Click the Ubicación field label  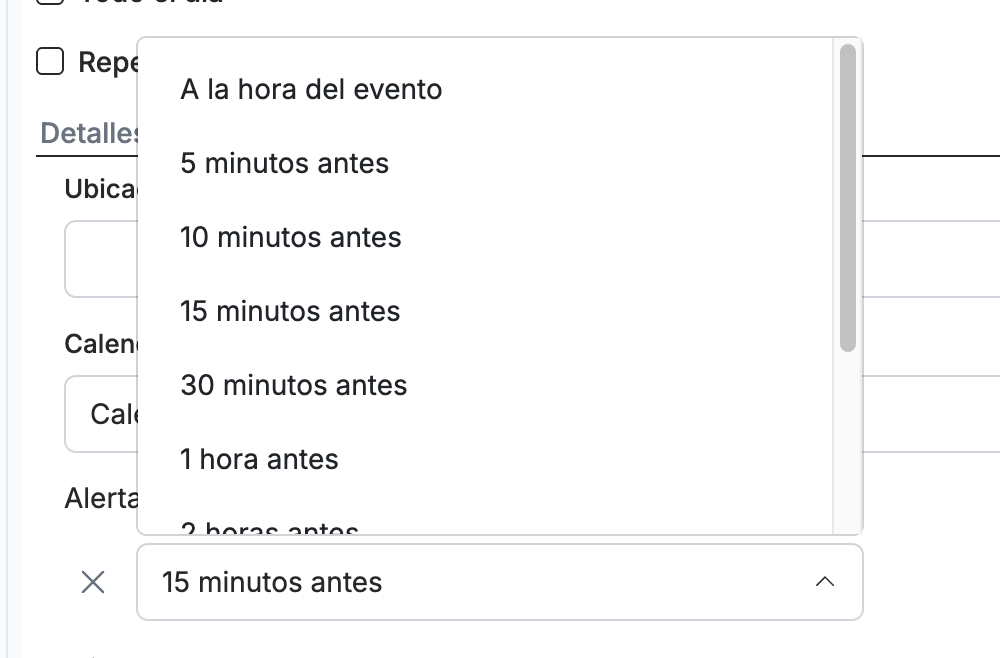(101, 189)
